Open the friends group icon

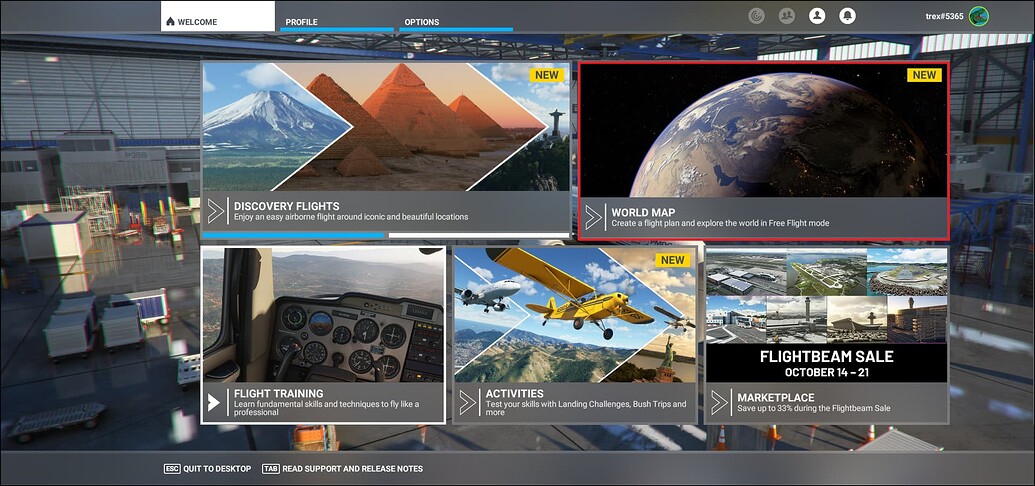[787, 16]
